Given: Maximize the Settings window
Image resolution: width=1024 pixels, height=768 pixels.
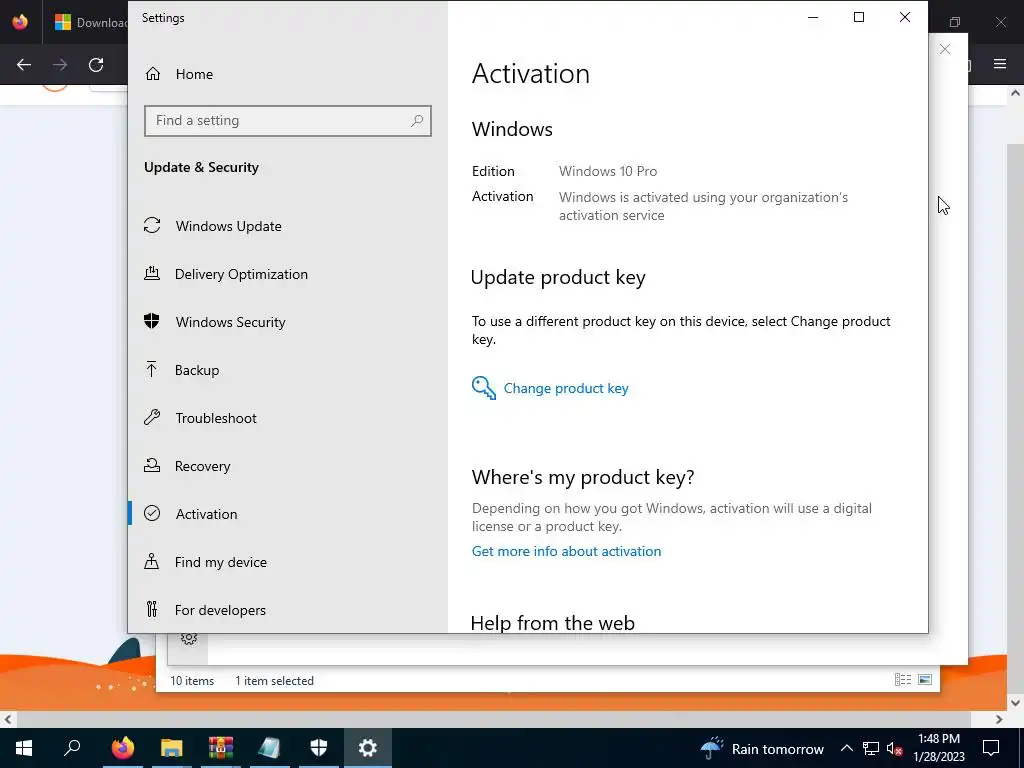Looking at the screenshot, I should 859,18.
